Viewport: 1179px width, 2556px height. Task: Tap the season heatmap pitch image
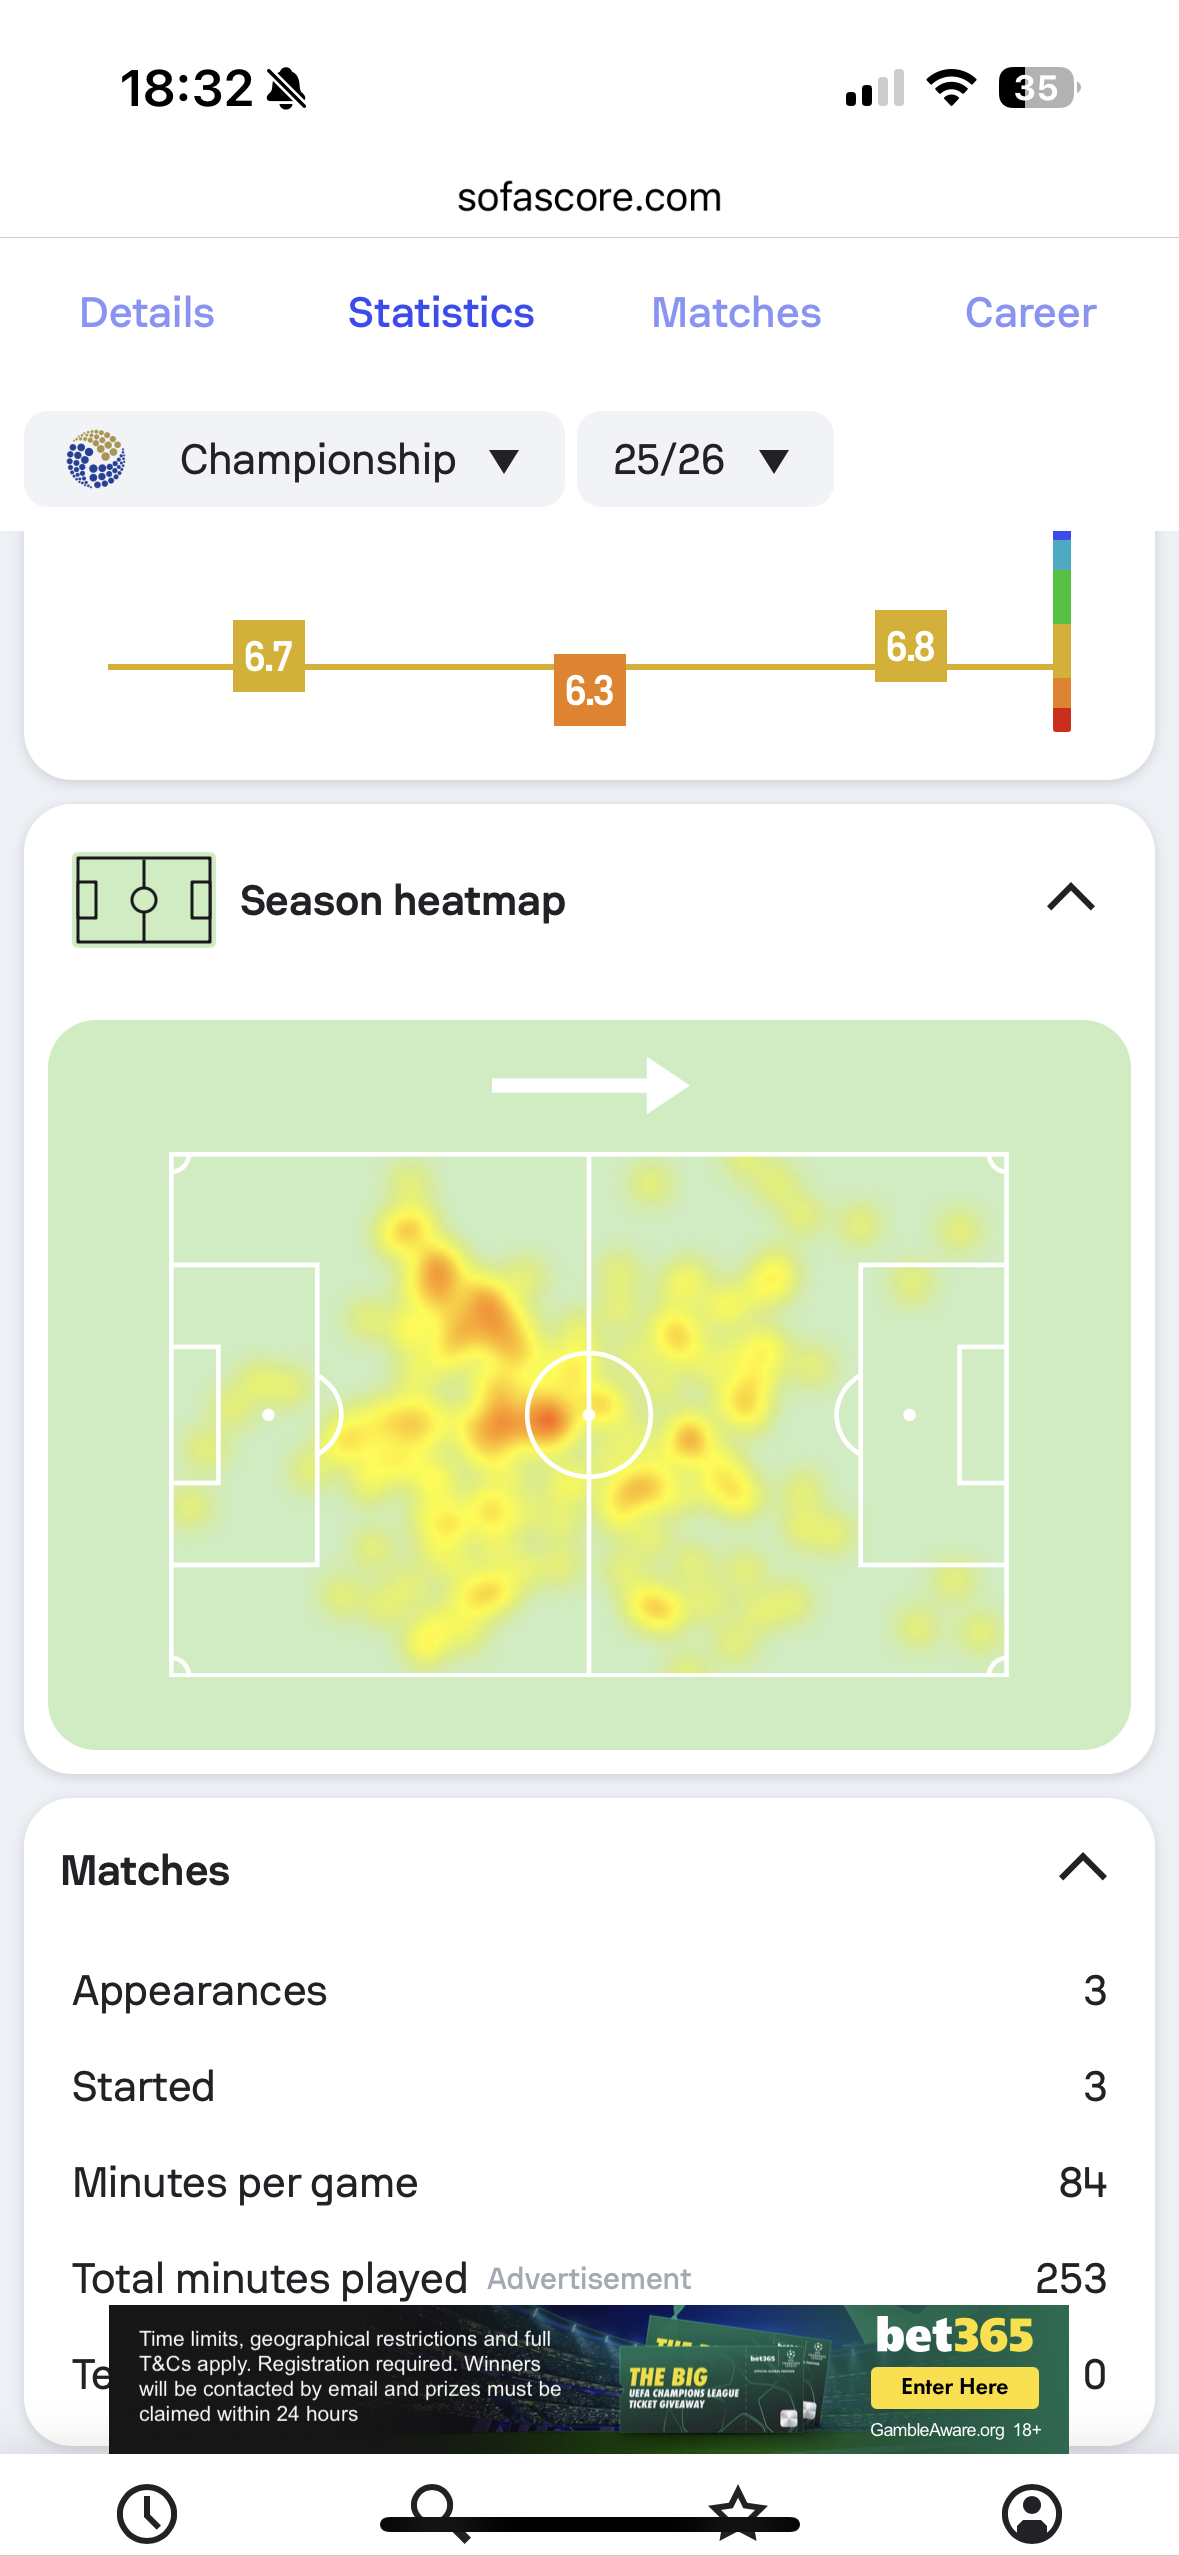[x=589, y=1385]
